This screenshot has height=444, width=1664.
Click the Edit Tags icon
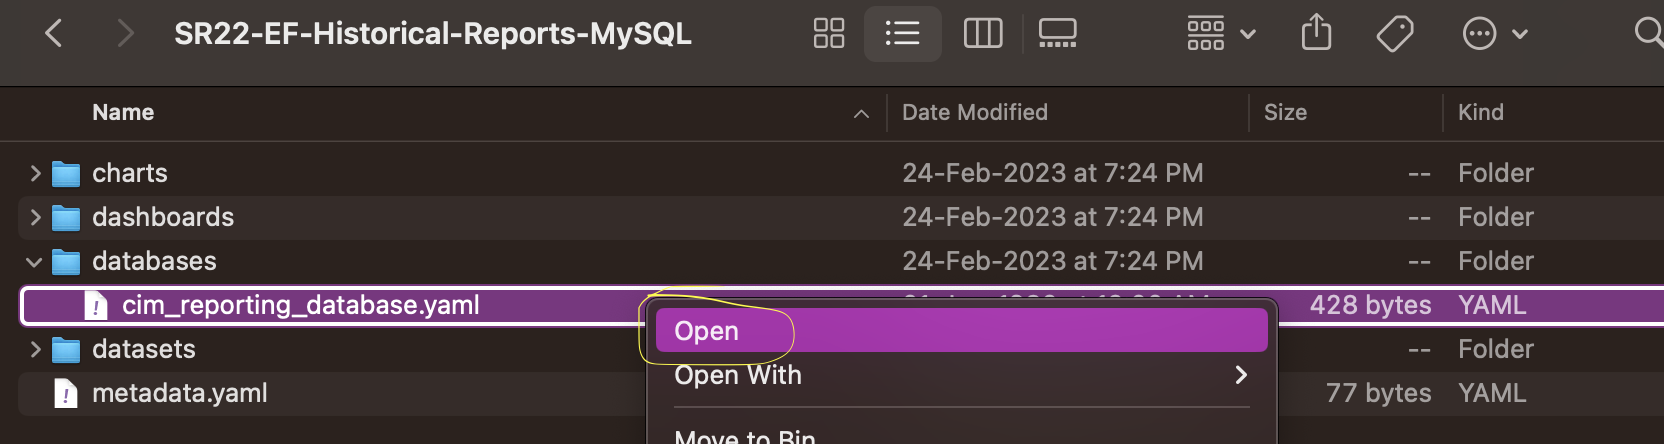click(x=1394, y=34)
